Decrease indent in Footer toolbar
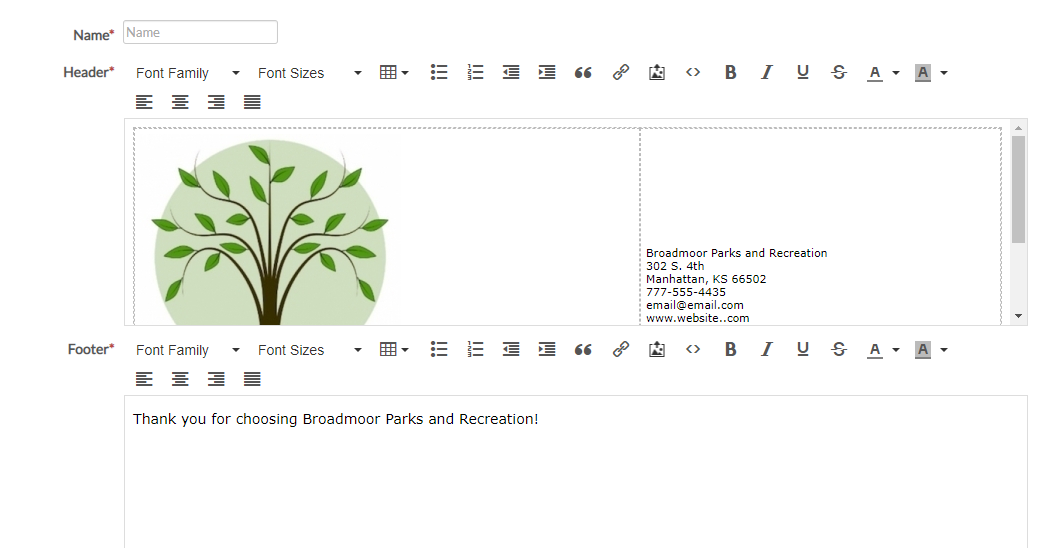The image size is (1052, 548). pyautogui.click(x=511, y=349)
